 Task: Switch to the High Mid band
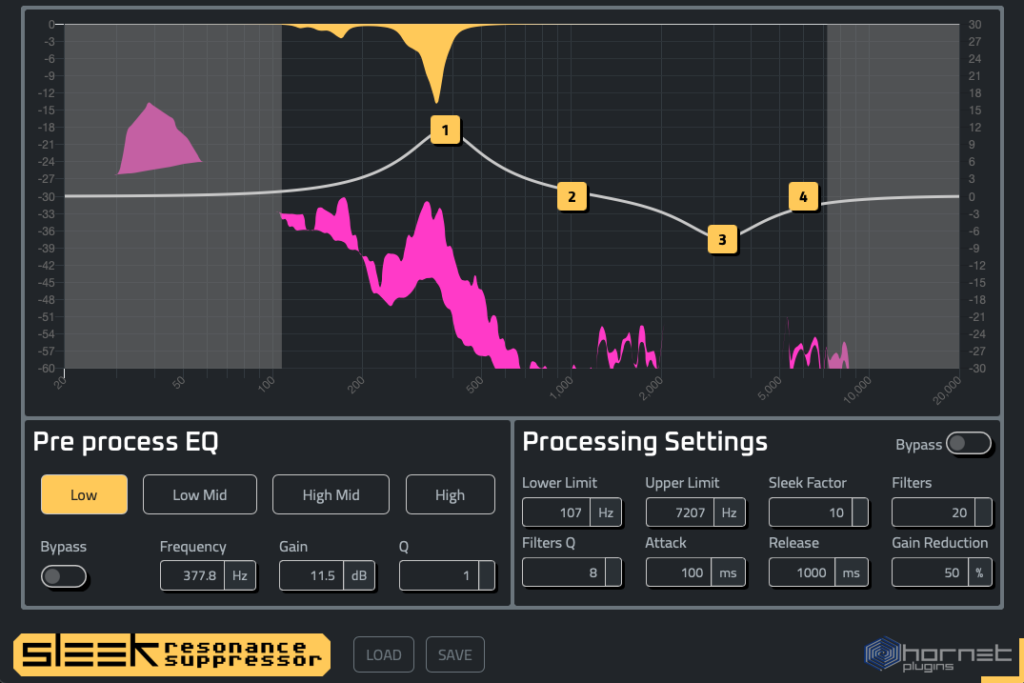pyautogui.click(x=331, y=494)
